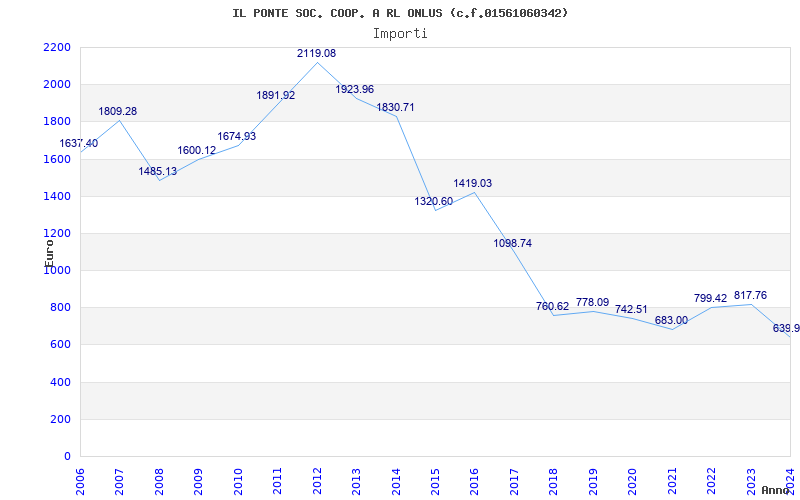Image resolution: width=800 pixels, height=500 pixels.
Task: Select the 1485.13 data label
Action: (158, 171)
